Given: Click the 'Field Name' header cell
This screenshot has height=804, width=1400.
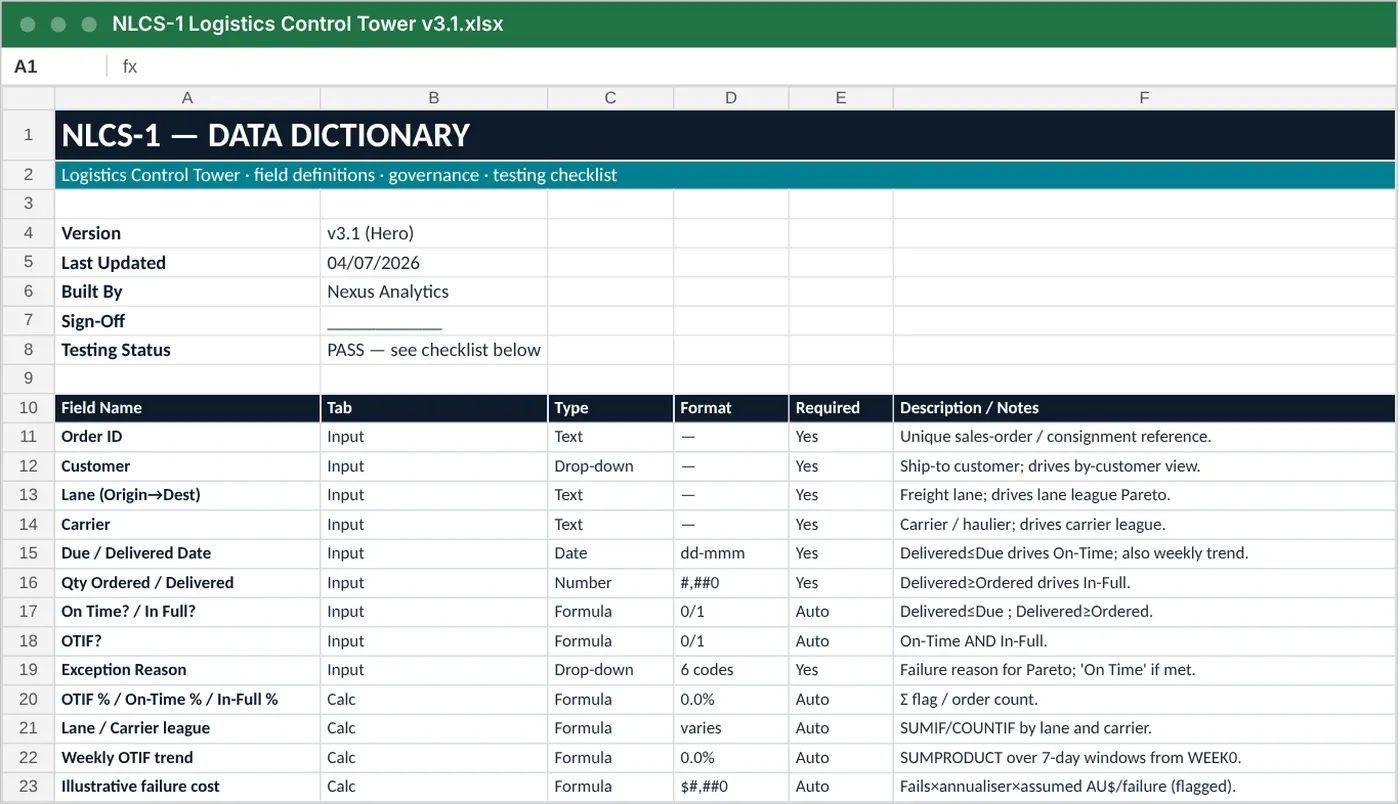Looking at the screenshot, I should [x=187, y=408].
